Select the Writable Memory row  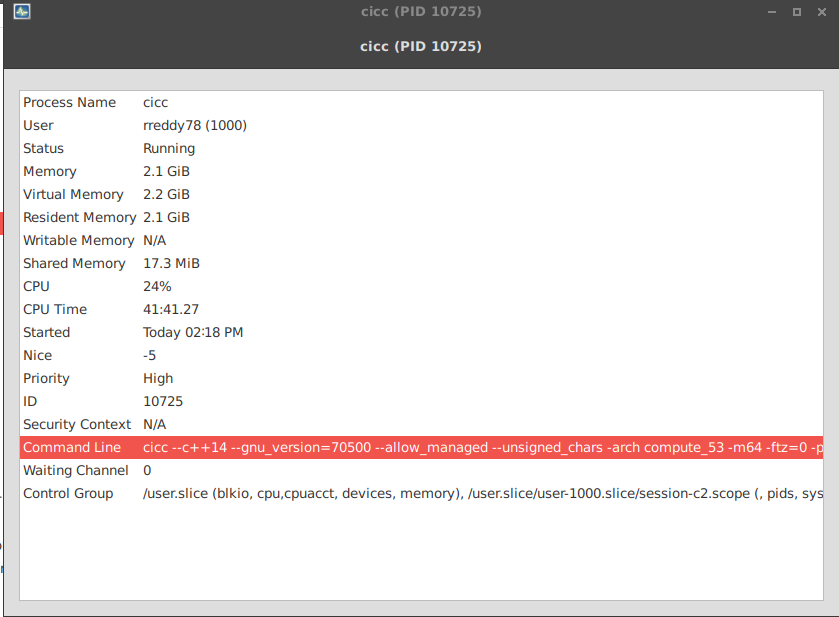tap(421, 240)
